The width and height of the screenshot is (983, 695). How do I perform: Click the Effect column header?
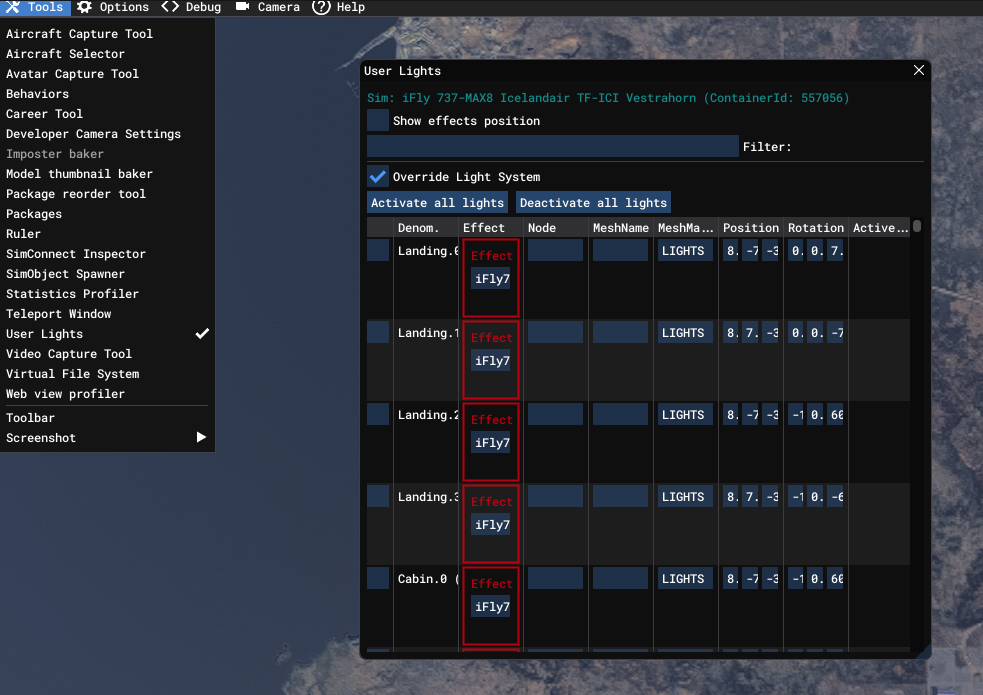click(x=484, y=228)
